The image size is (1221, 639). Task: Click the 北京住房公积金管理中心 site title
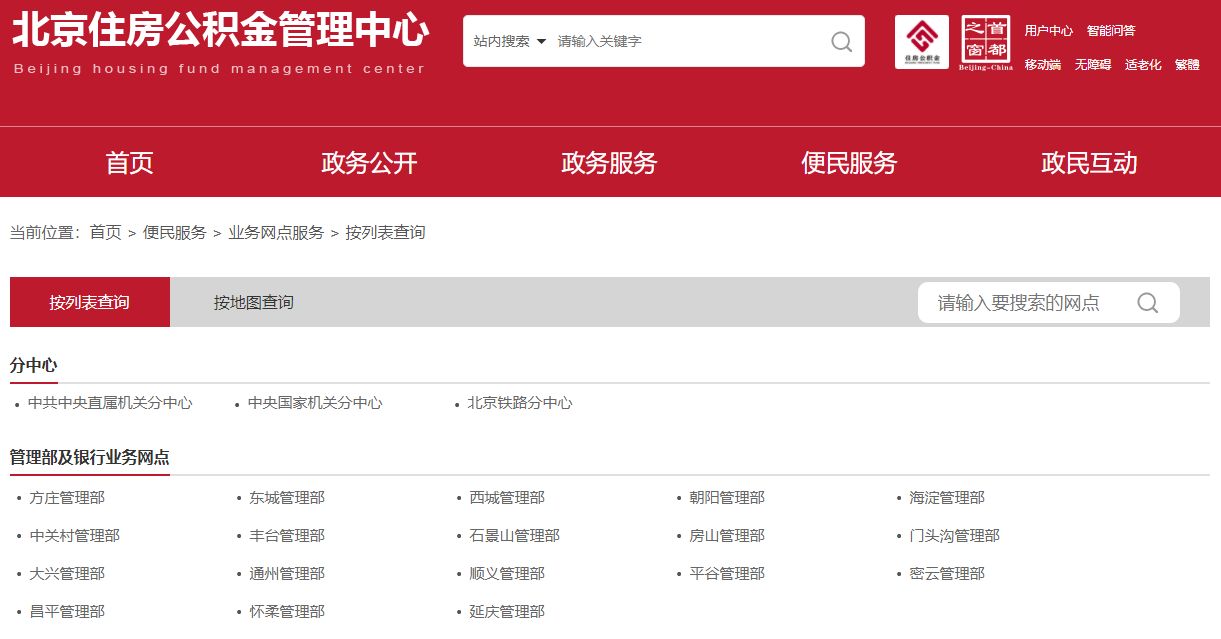(x=220, y=31)
